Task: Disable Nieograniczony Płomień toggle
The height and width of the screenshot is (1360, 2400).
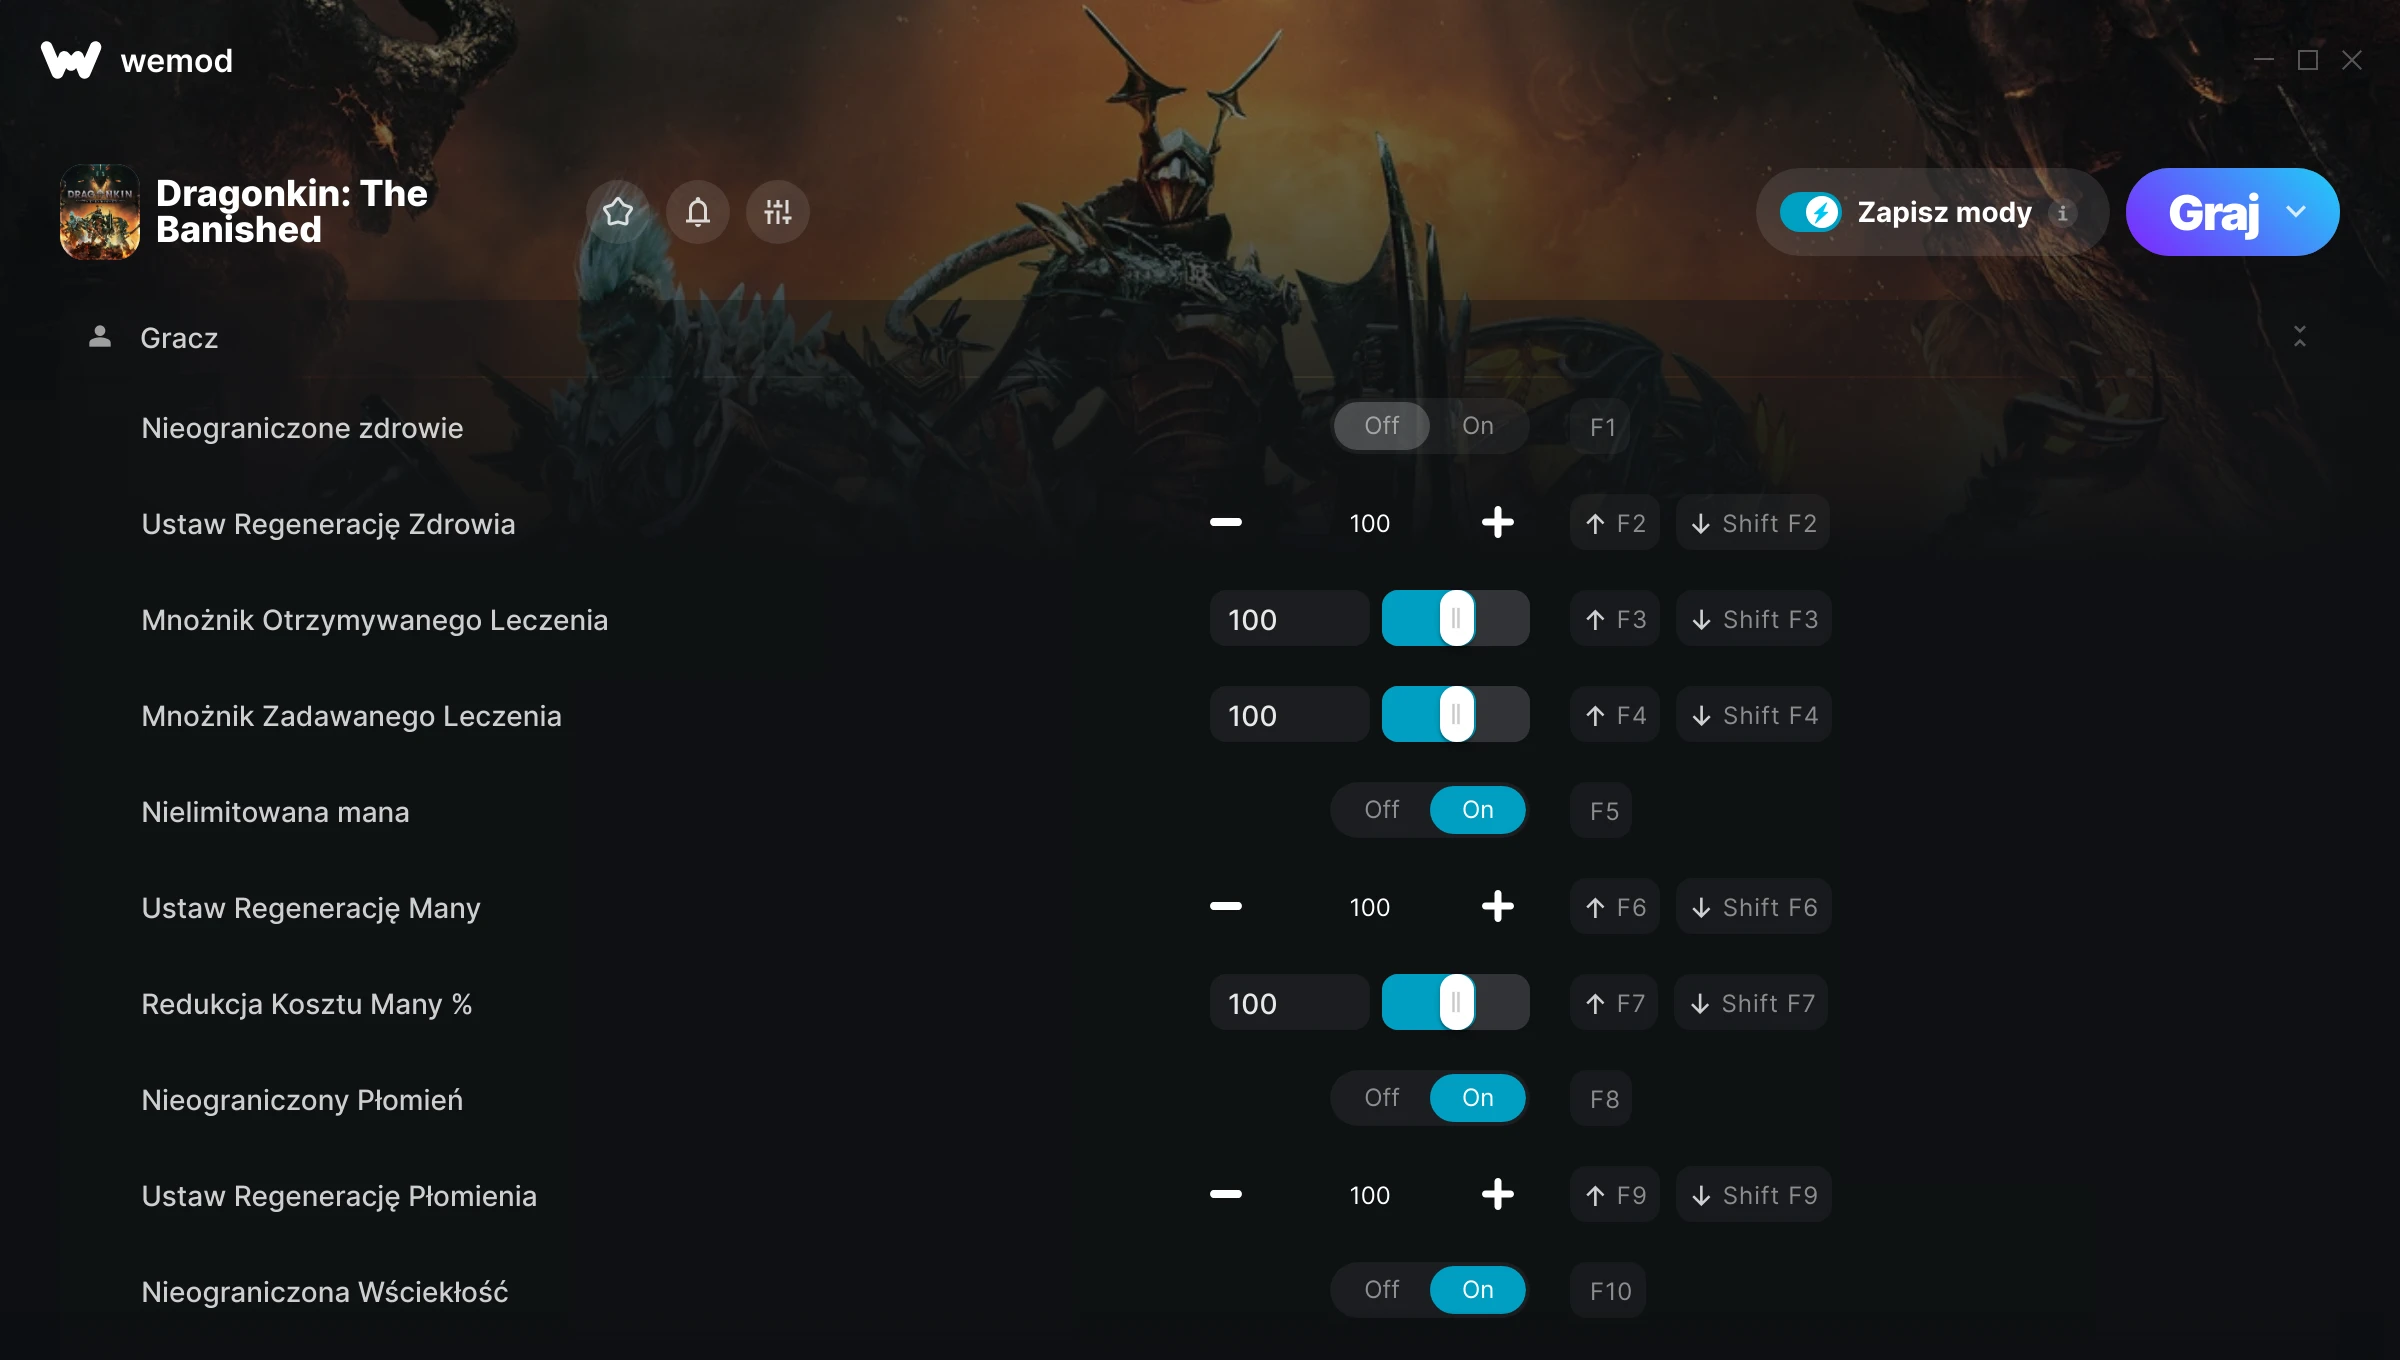Action: coord(1382,1098)
